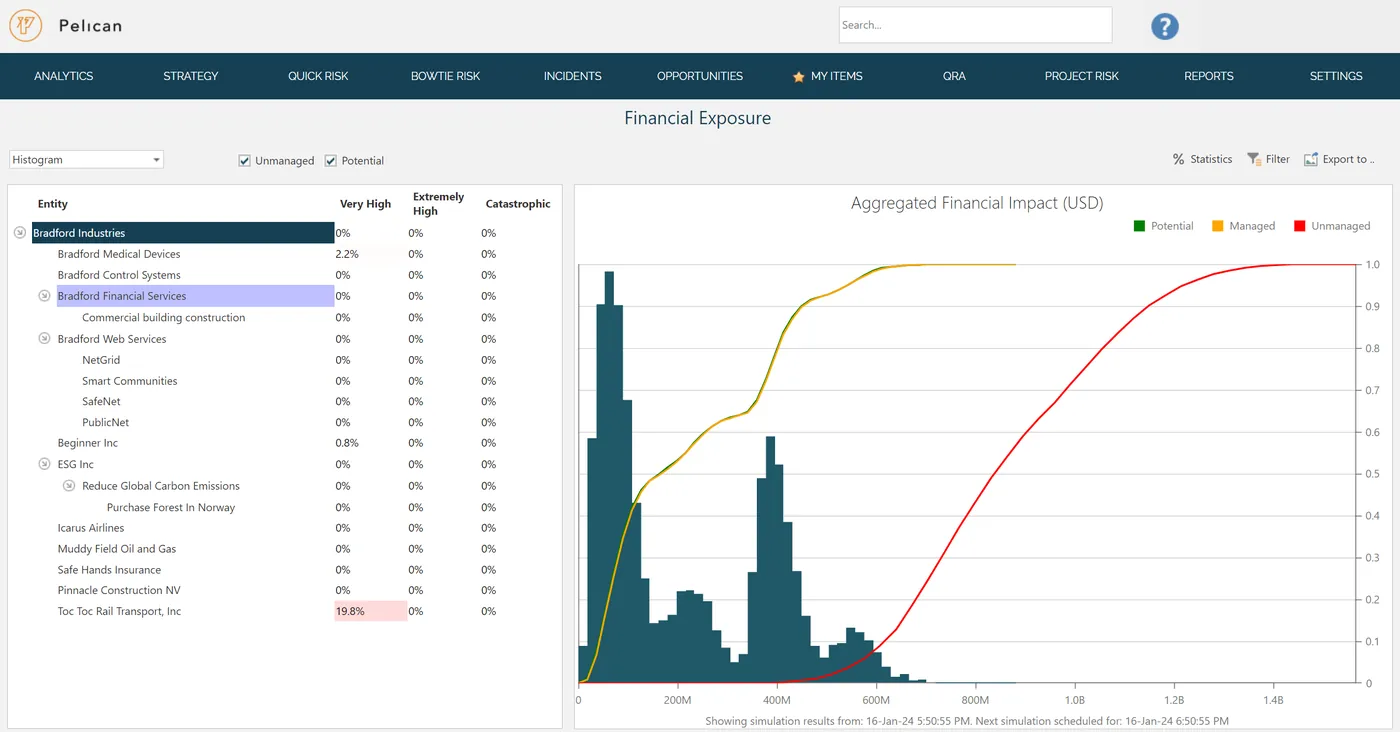
Task: Select the Smart Communities entity
Action: pos(130,381)
